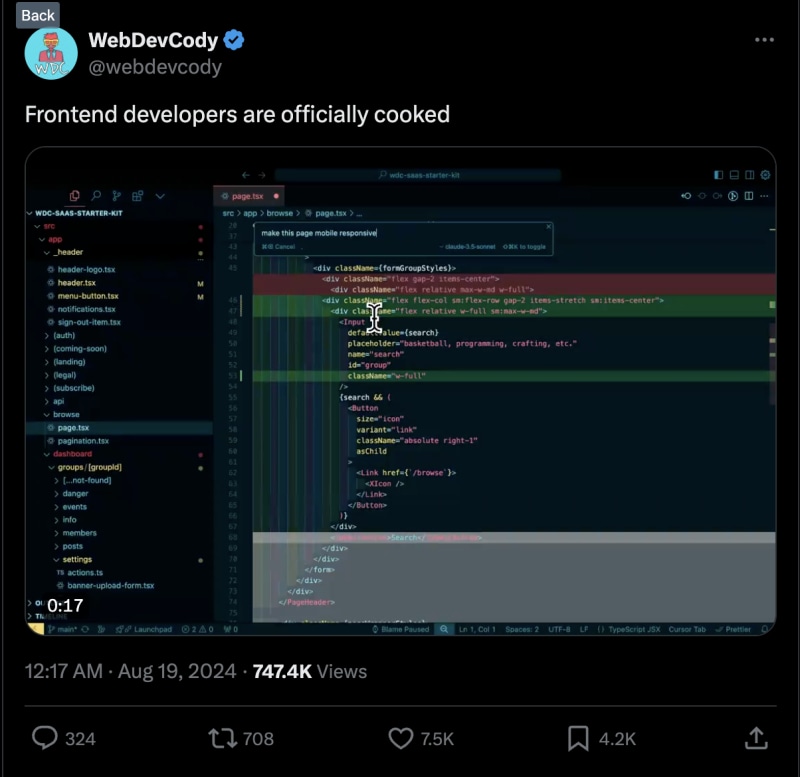800x777 pixels.
Task: Open the Explorer files icon in the sidebar
Action: coord(75,196)
